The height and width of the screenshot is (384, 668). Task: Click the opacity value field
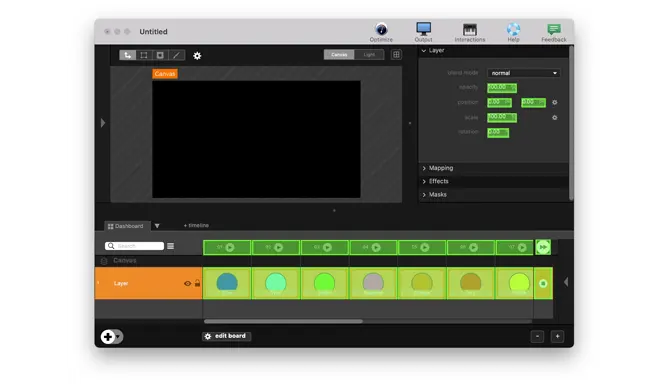click(502, 88)
